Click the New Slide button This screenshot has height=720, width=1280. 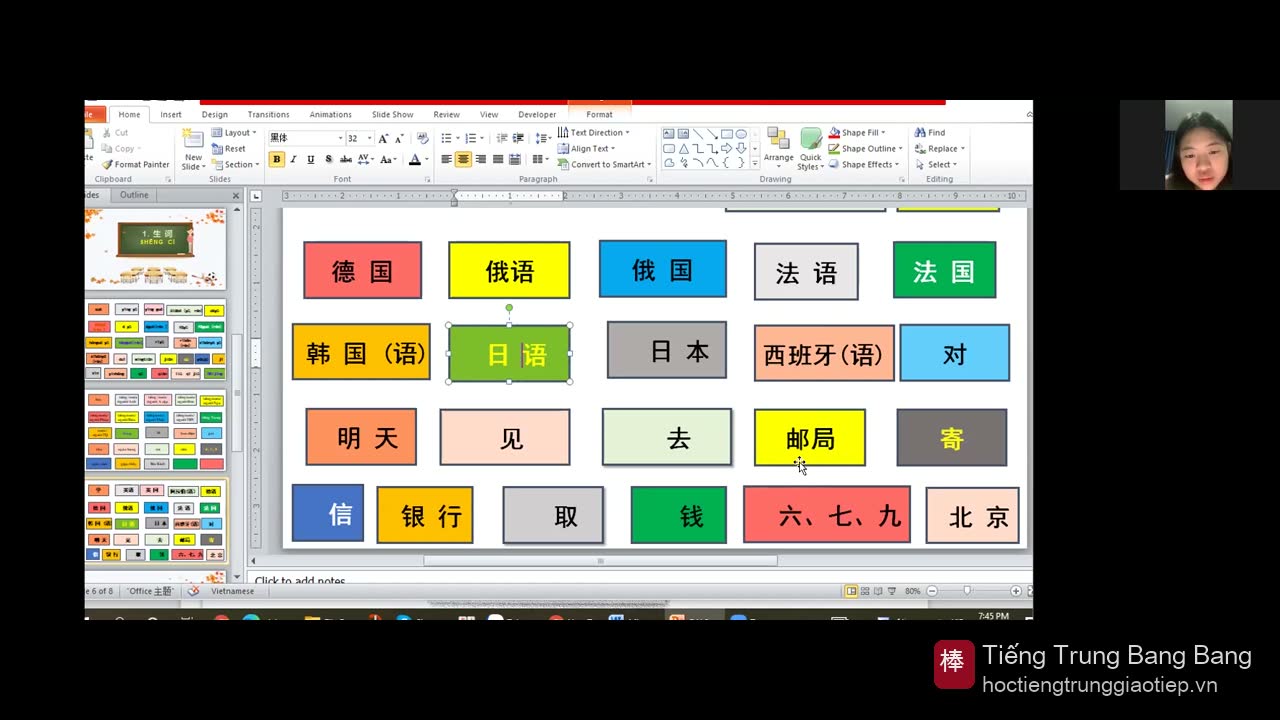click(192, 149)
